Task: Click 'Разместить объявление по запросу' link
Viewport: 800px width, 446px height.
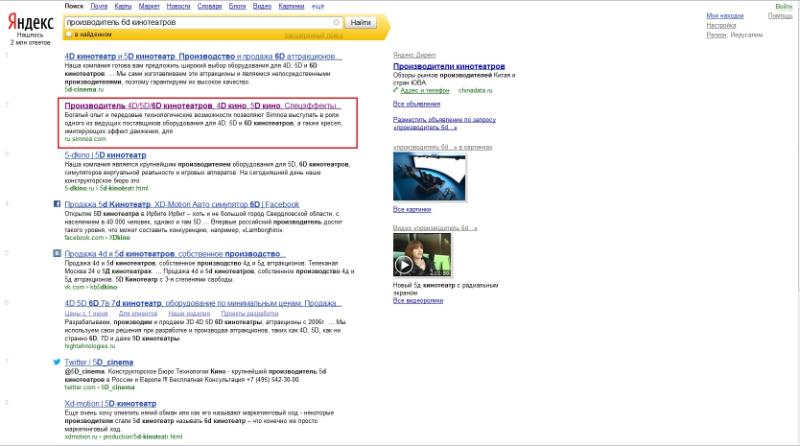Action: (x=444, y=123)
